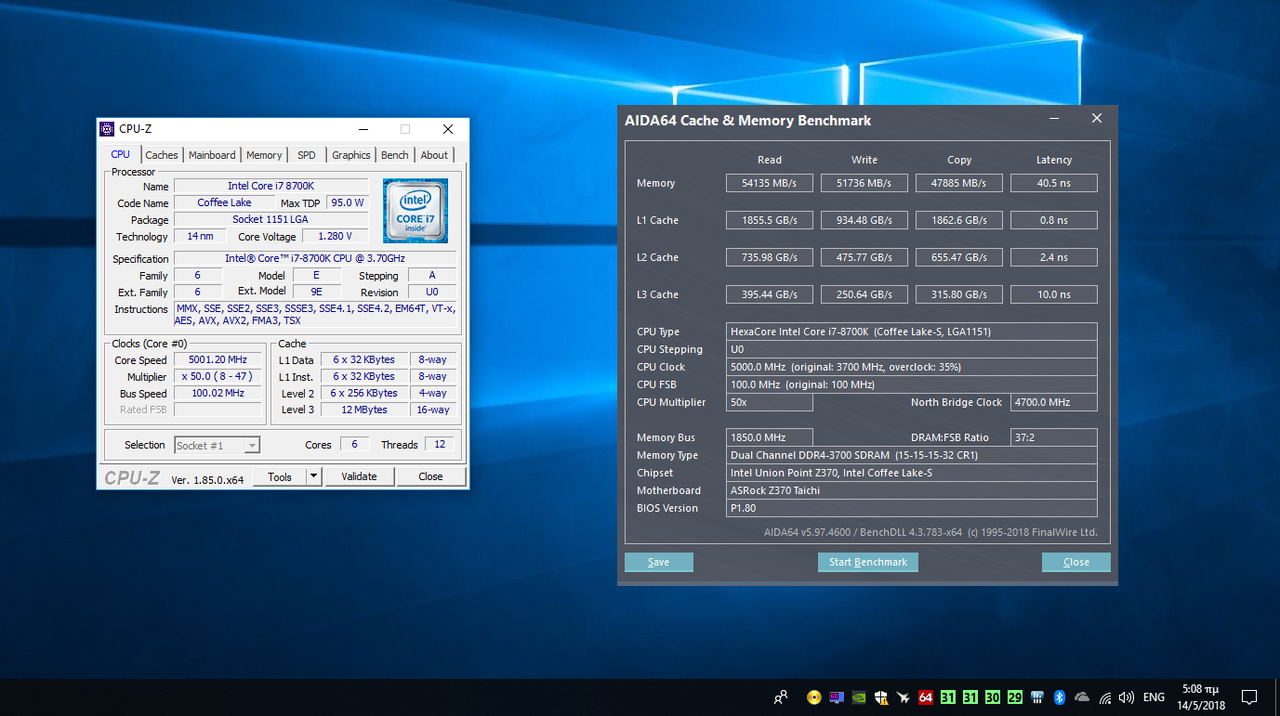This screenshot has width=1280, height=716.
Task: Minimize the CPU-Z window
Action: click(x=361, y=129)
